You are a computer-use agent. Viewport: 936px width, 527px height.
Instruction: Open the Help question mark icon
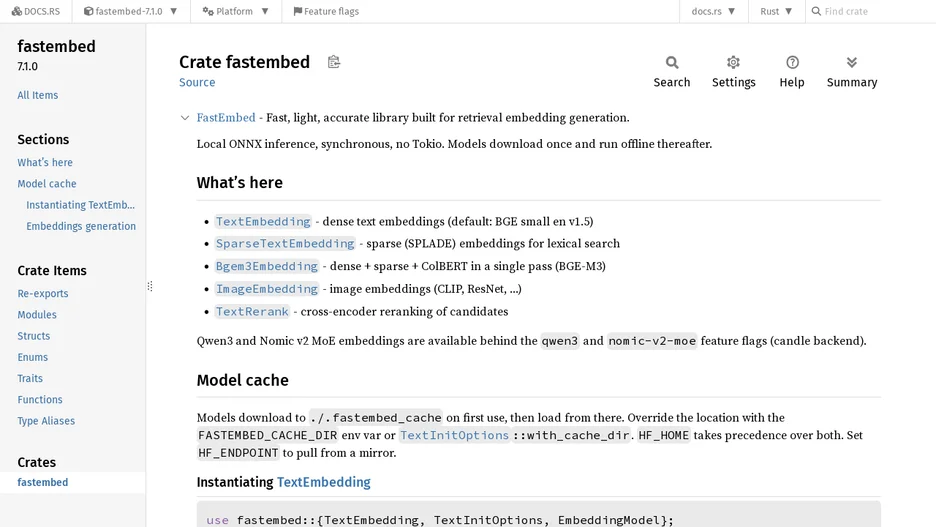pyautogui.click(x=792, y=72)
